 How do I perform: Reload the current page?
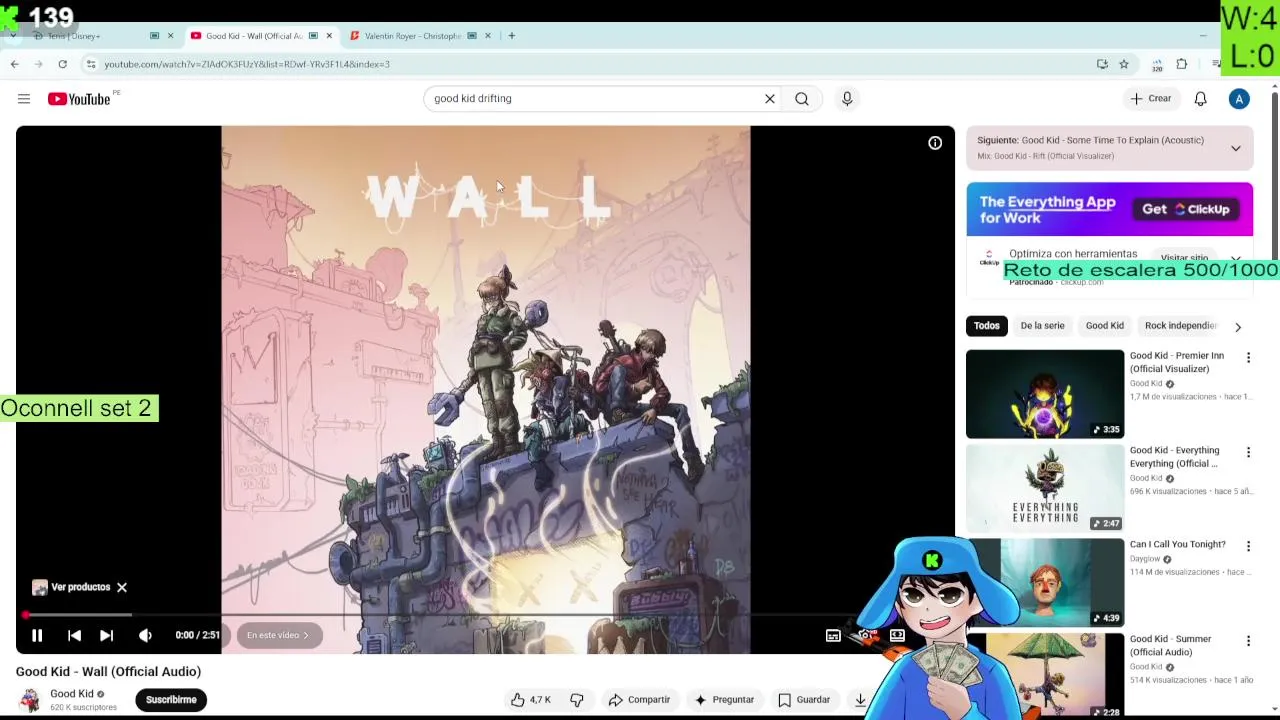(x=62, y=64)
